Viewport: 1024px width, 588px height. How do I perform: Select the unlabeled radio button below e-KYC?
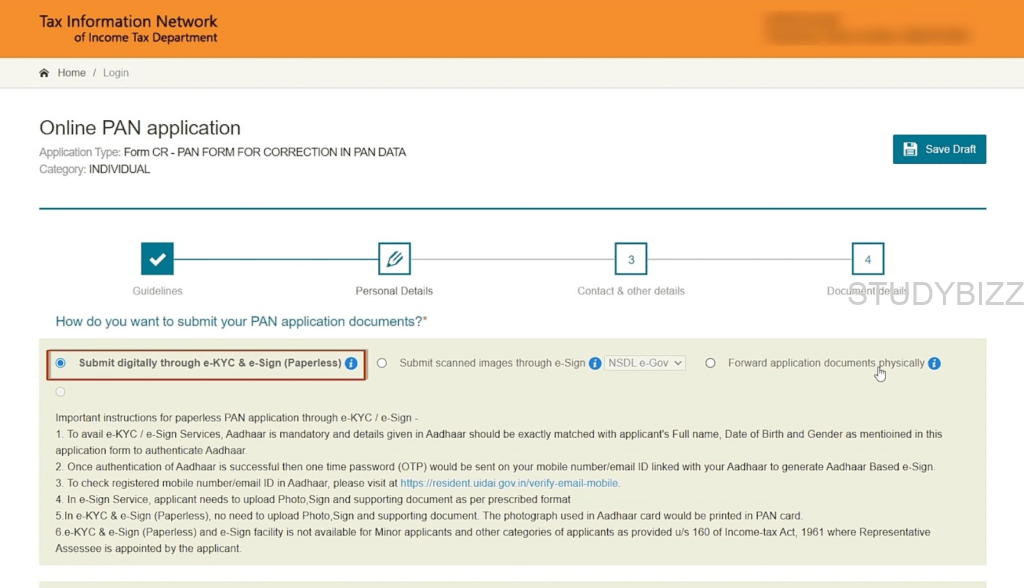(61, 392)
